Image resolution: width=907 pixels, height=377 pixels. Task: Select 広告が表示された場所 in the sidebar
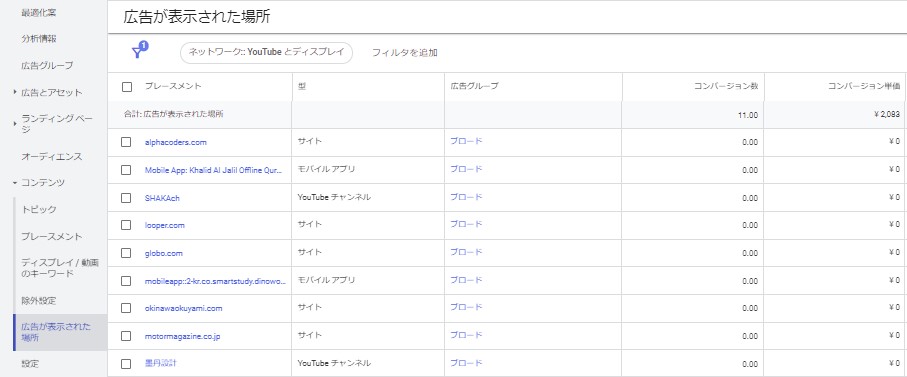[x=60, y=332]
